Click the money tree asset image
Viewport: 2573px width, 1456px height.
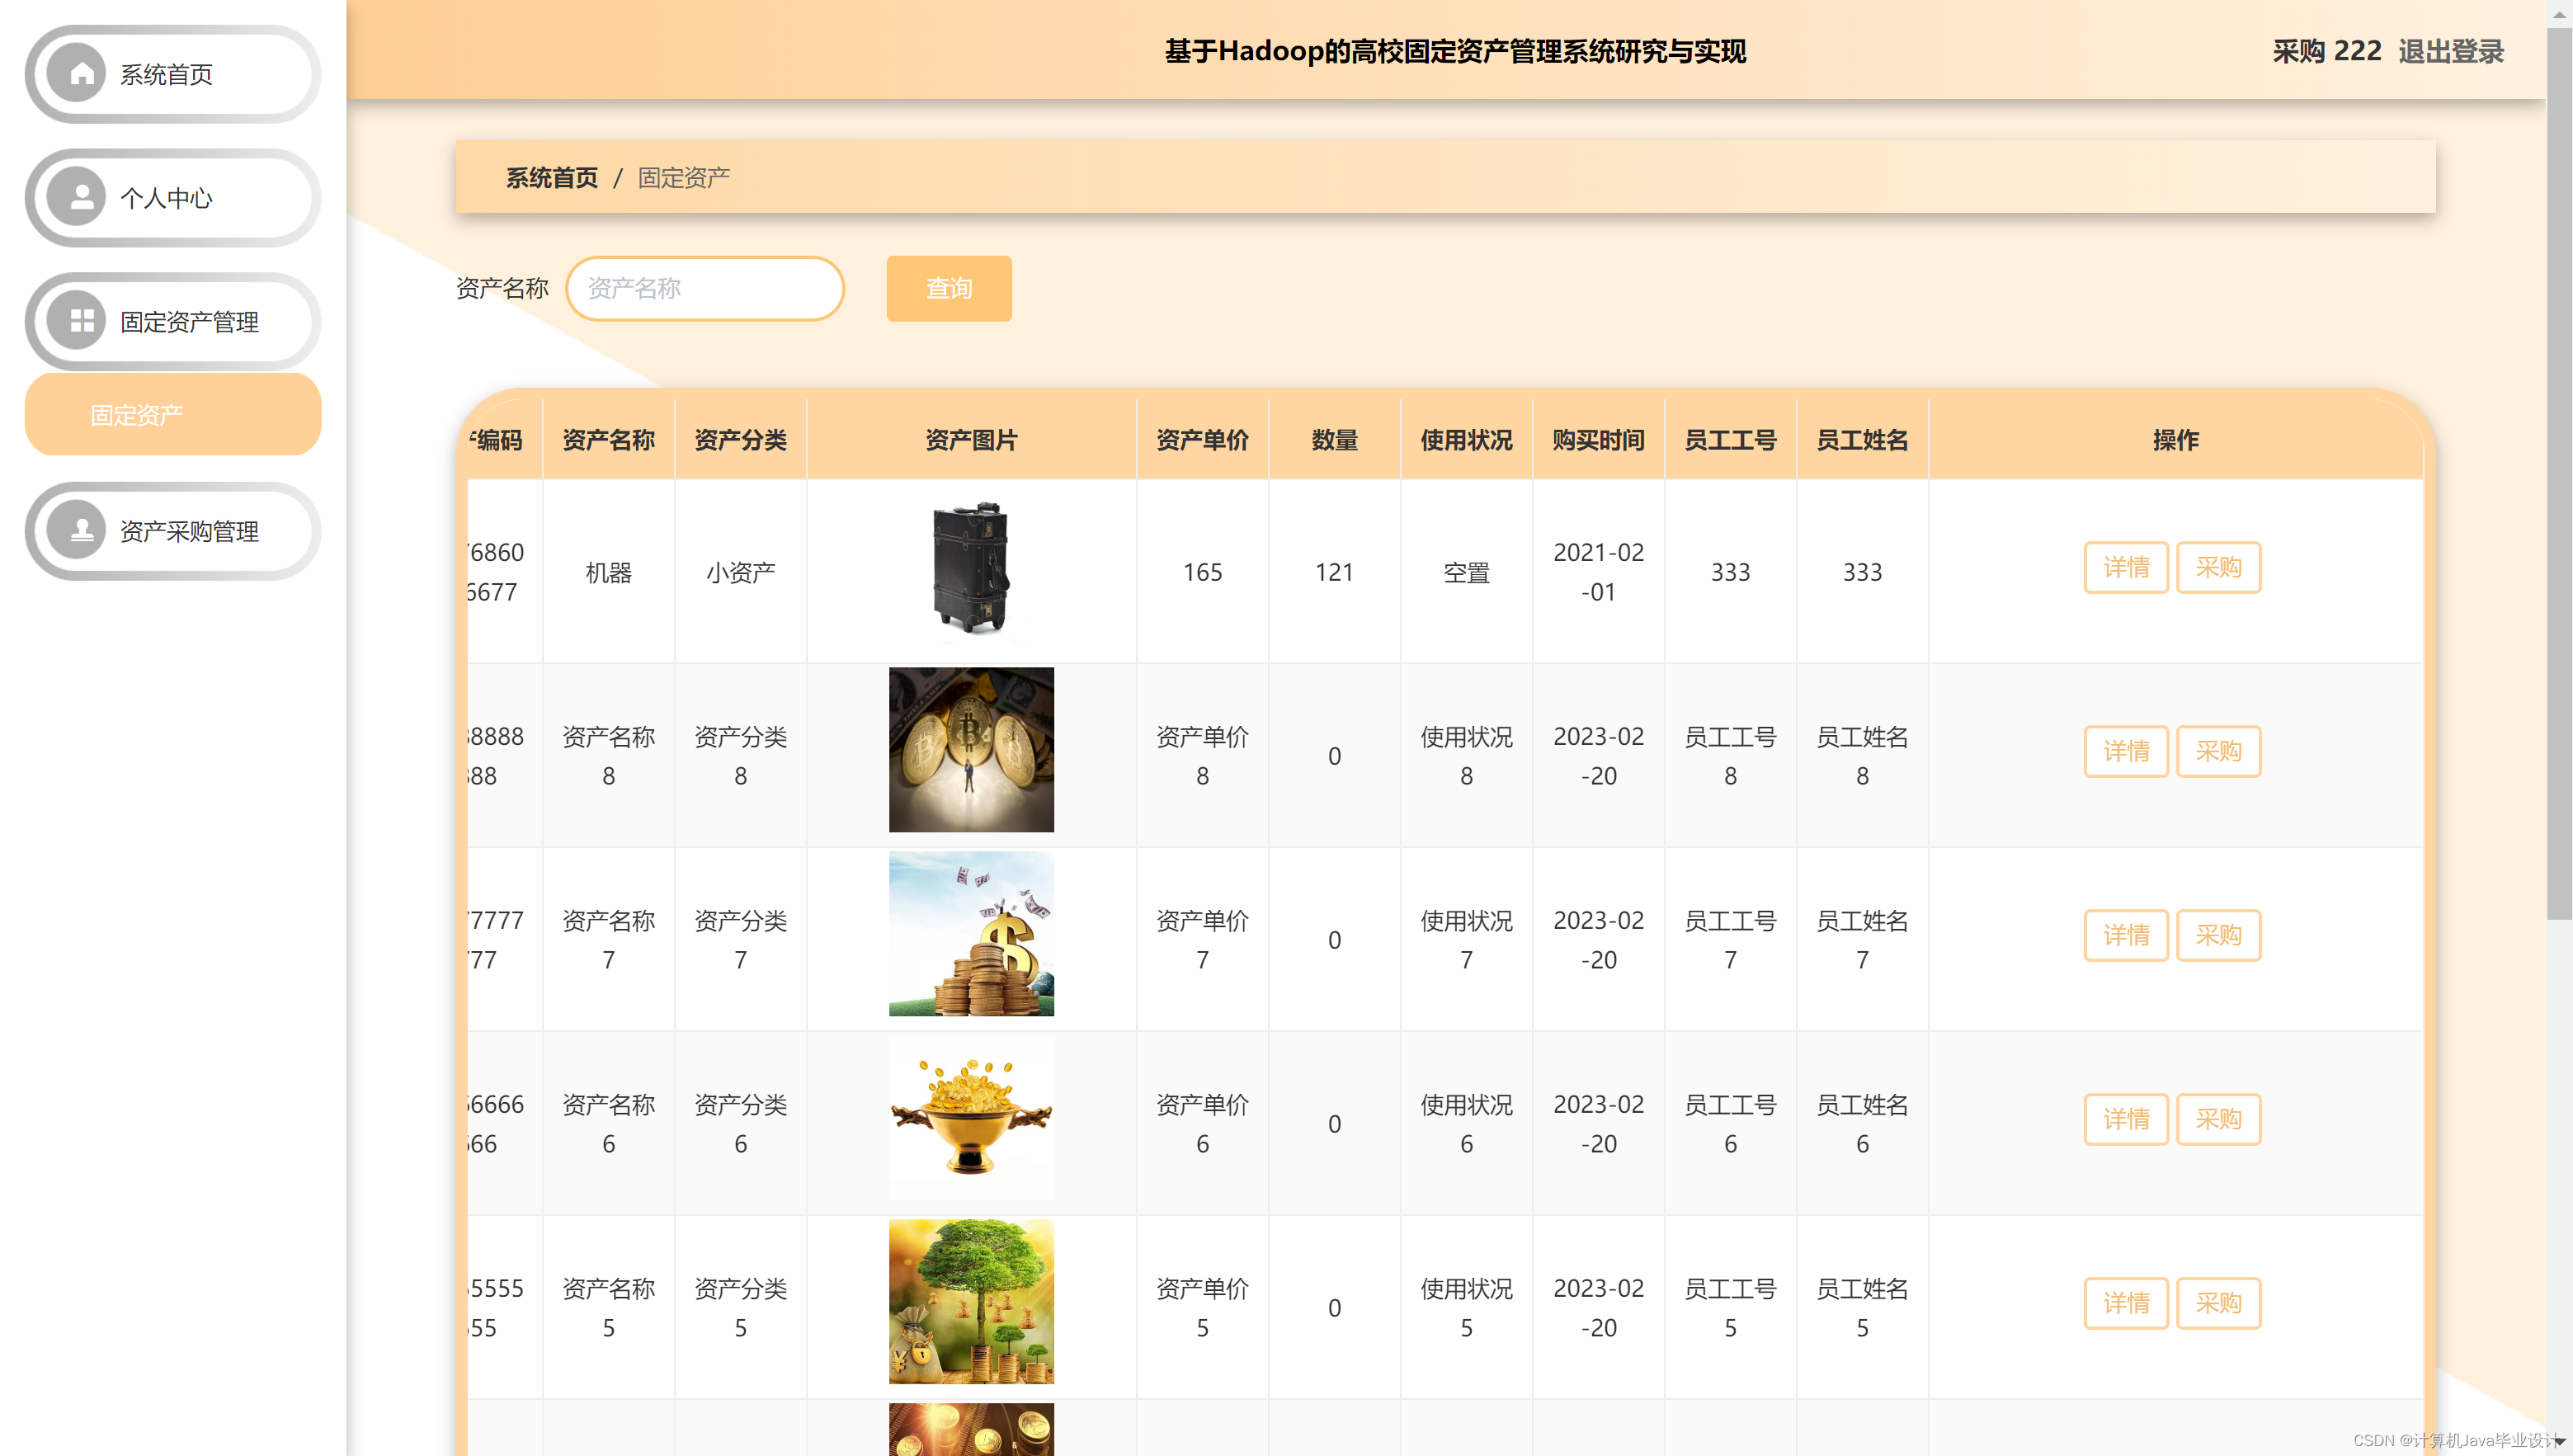[970, 1301]
